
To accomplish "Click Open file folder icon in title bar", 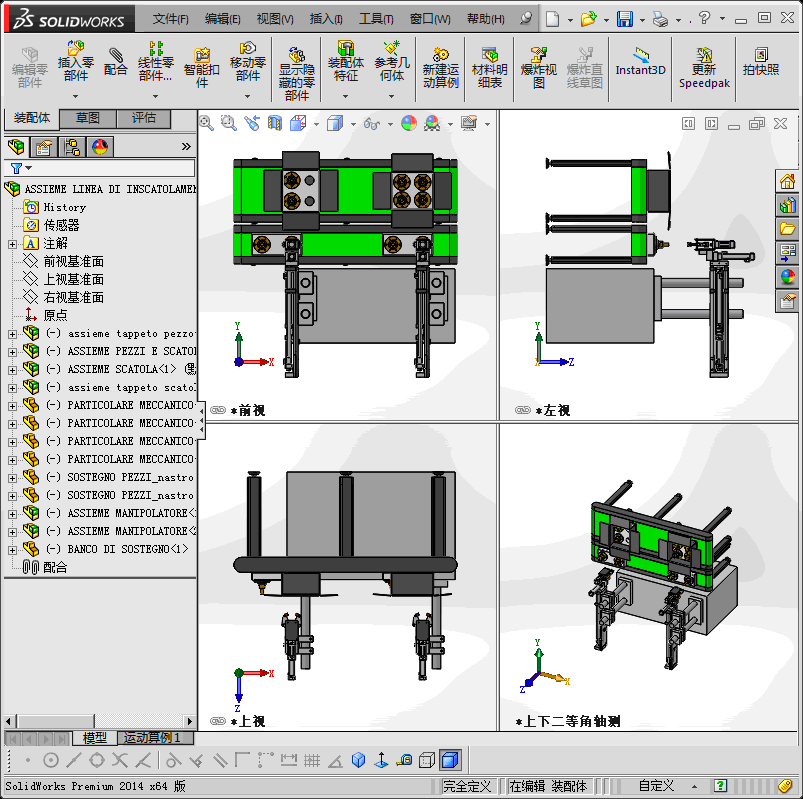I will 588,19.
